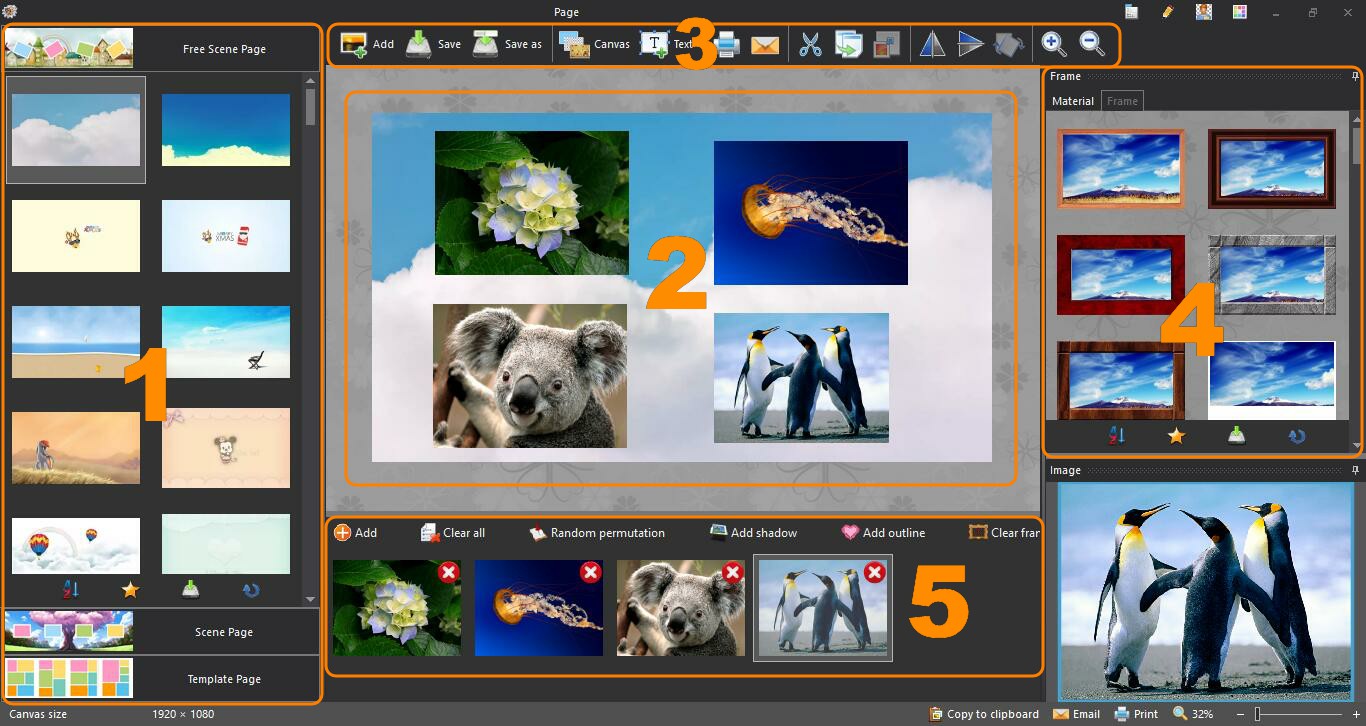Click the refresh icon in Frame panel

click(x=1297, y=435)
